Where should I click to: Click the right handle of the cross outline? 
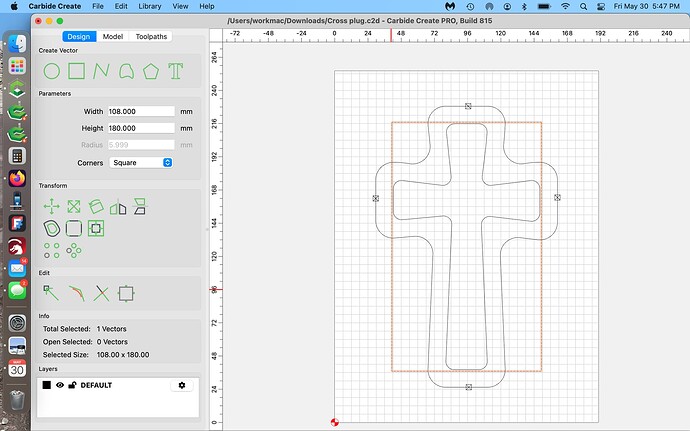[558, 198]
